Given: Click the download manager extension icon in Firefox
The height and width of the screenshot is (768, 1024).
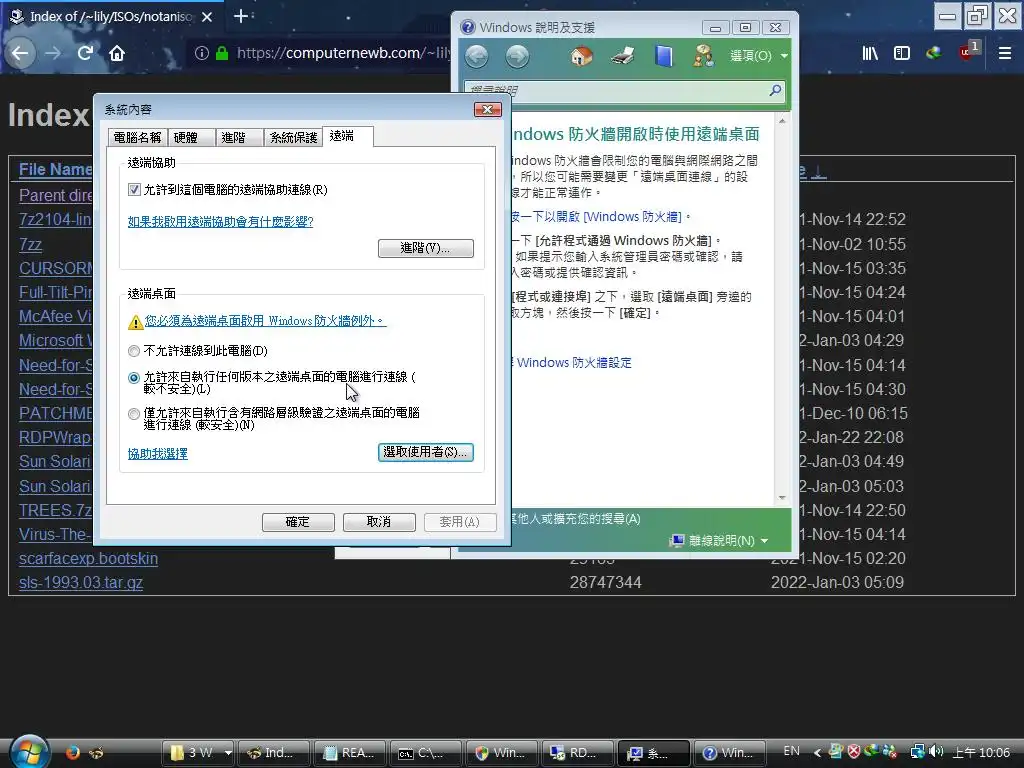Looking at the screenshot, I should [x=933, y=53].
